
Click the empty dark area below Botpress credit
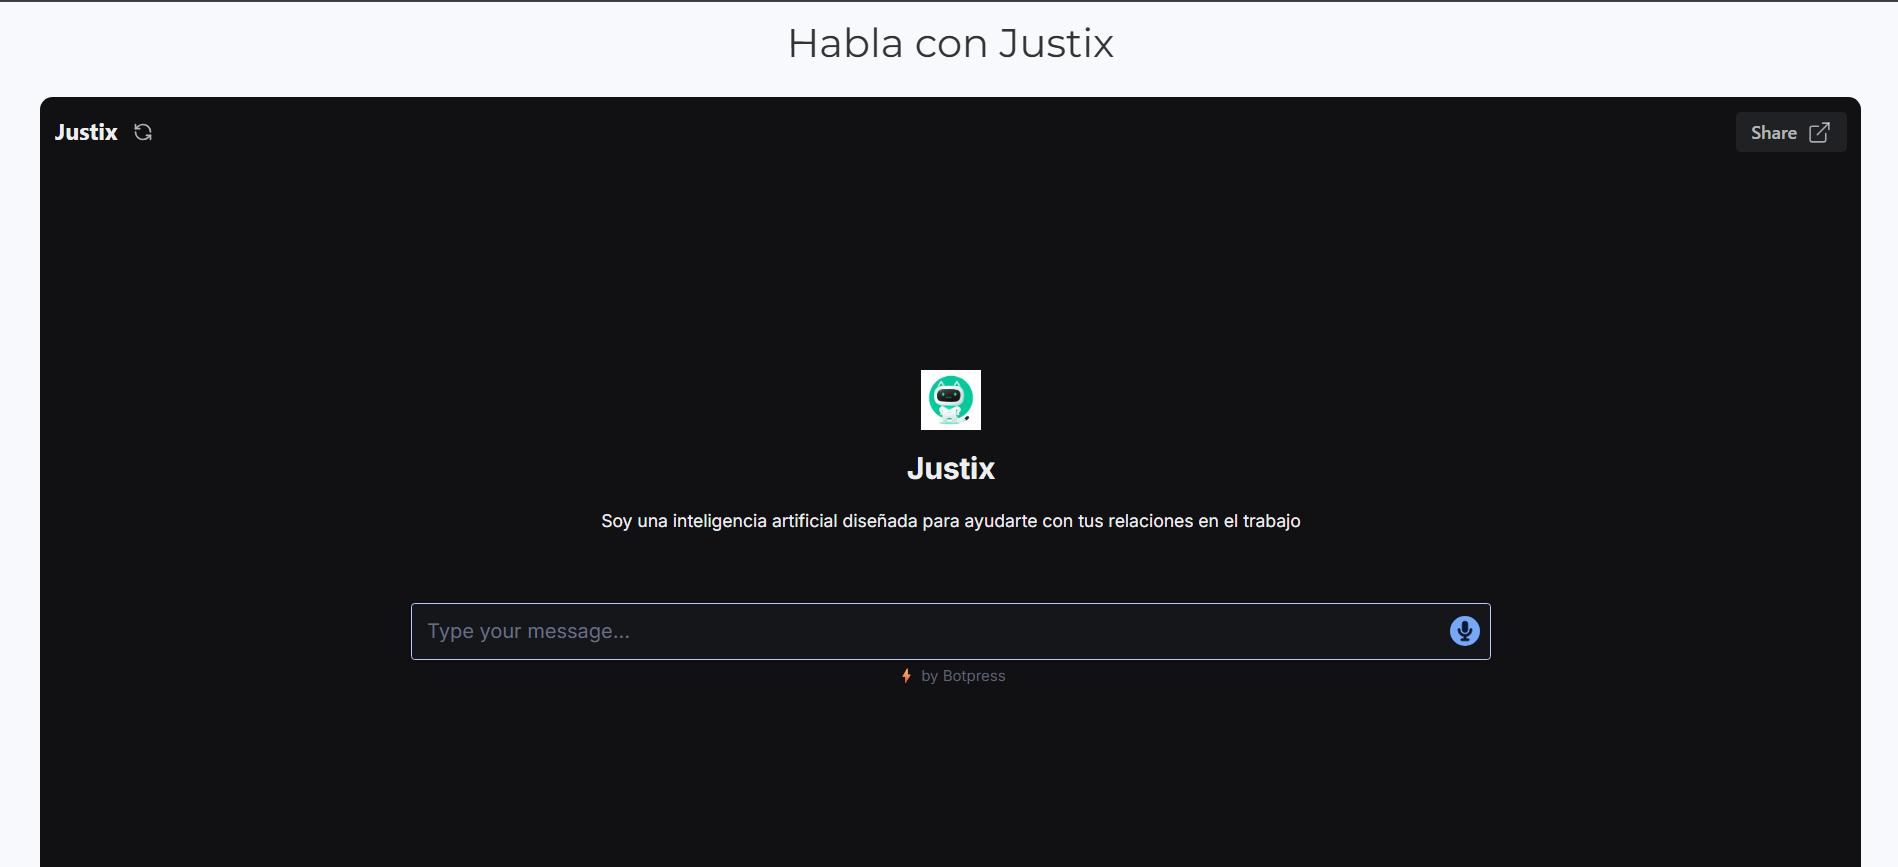click(x=950, y=780)
